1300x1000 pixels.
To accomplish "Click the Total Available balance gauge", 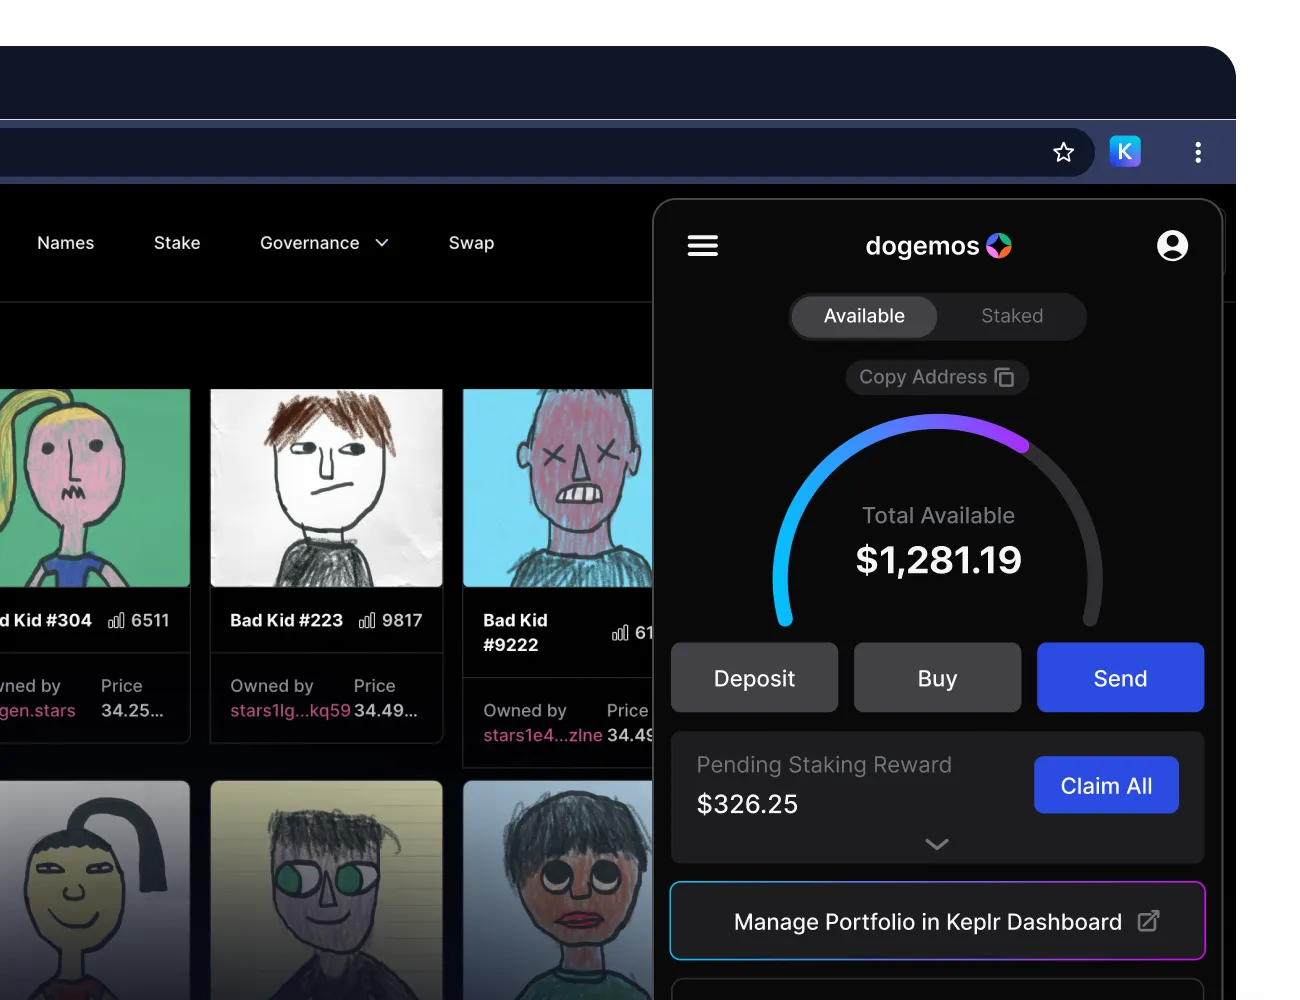I will point(937,540).
